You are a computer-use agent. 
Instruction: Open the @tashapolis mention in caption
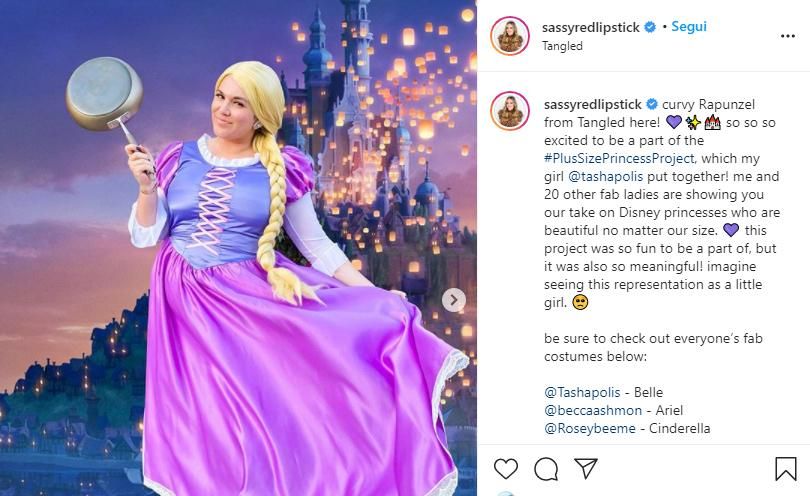tap(605, 176)
